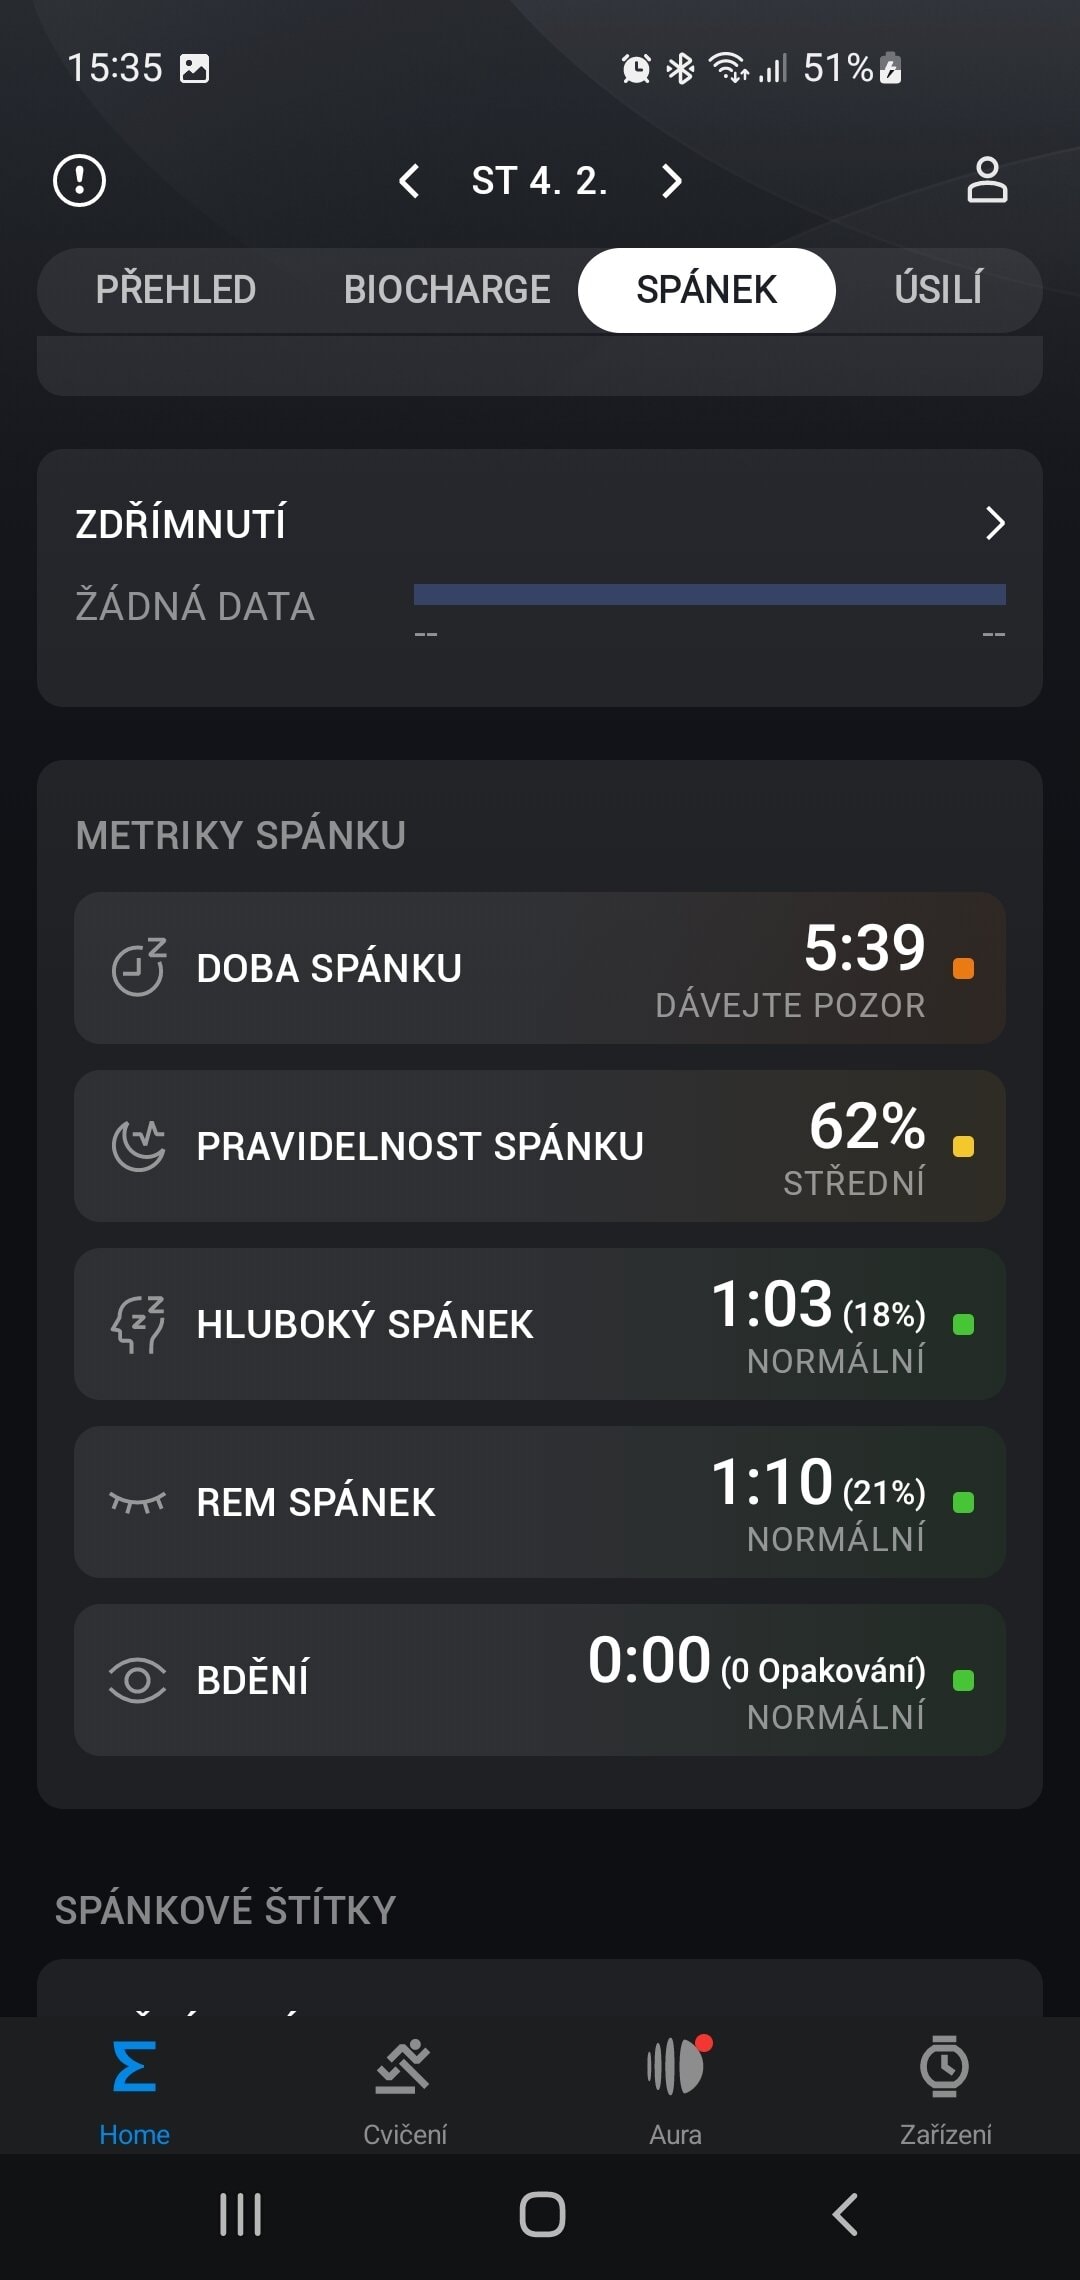1080x2280 pixels.
Task: Tap the REM SPÁNEK closed-eye icon
Action: [137, 1502]
